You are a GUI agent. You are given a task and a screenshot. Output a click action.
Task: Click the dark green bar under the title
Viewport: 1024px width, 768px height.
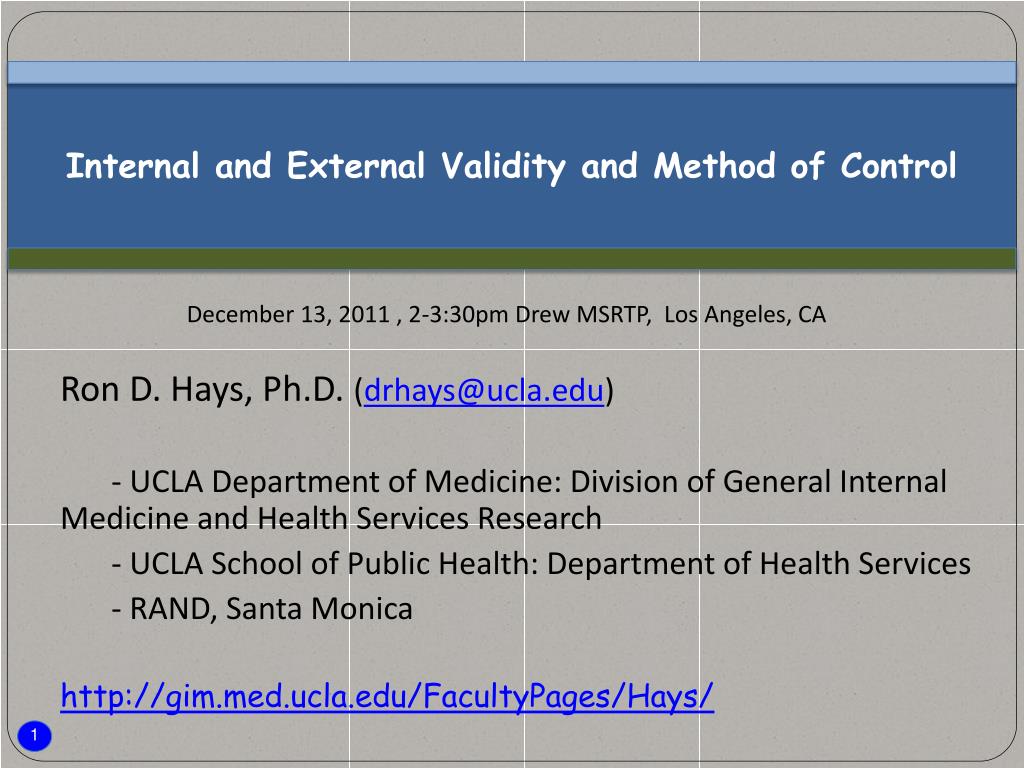tap(512, 259)
